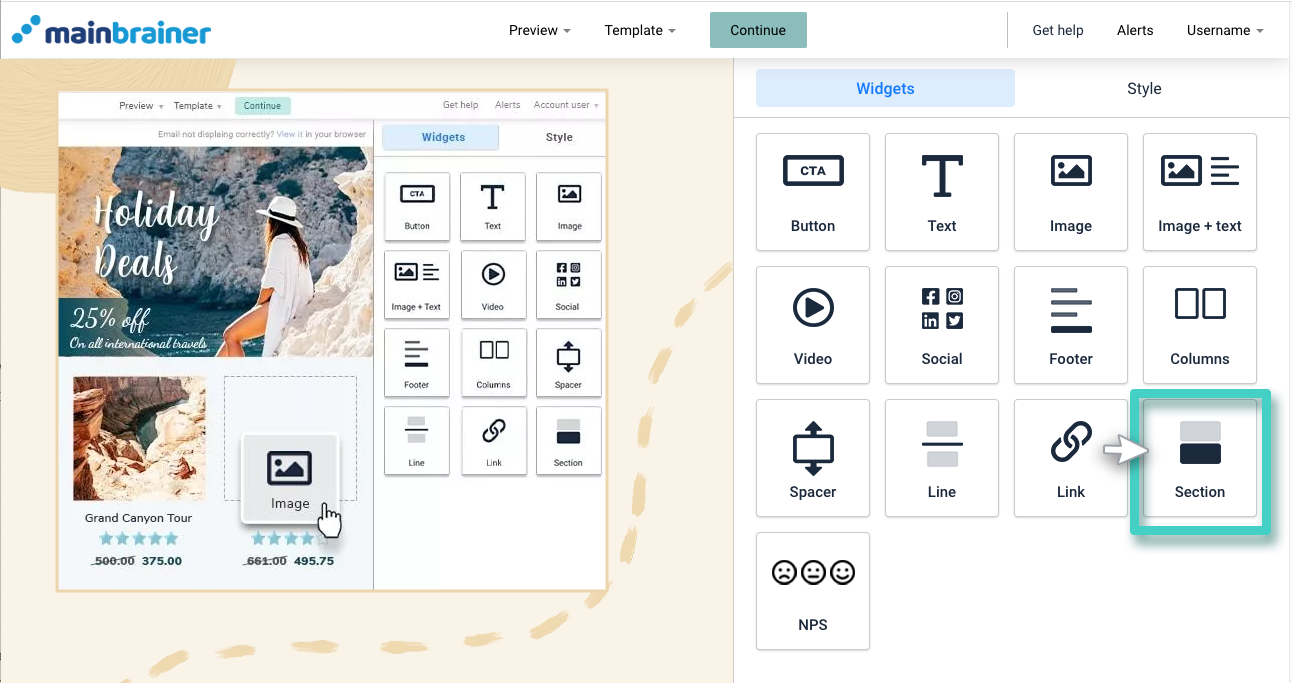Switch to the Style tab

click(1143, 88)
